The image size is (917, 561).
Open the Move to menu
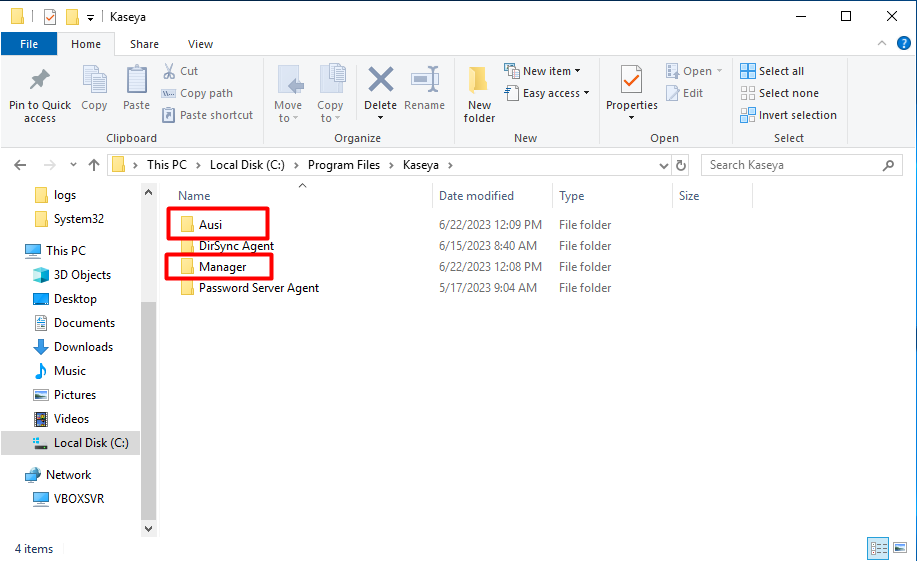288,94
